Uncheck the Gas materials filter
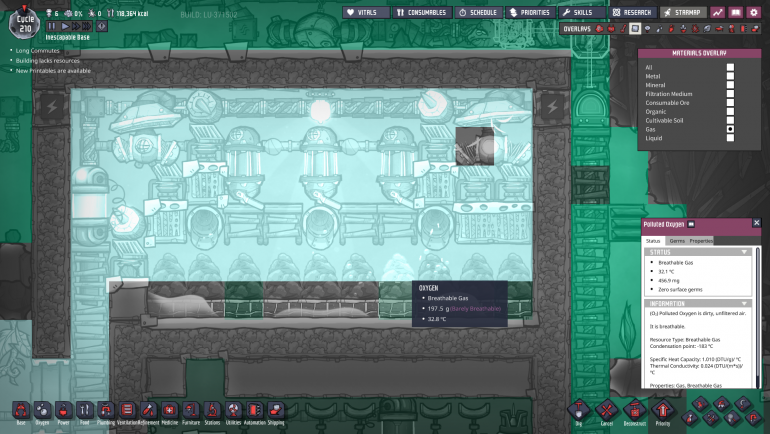Viewport: 770px width, 434px height. pos(730,129)
